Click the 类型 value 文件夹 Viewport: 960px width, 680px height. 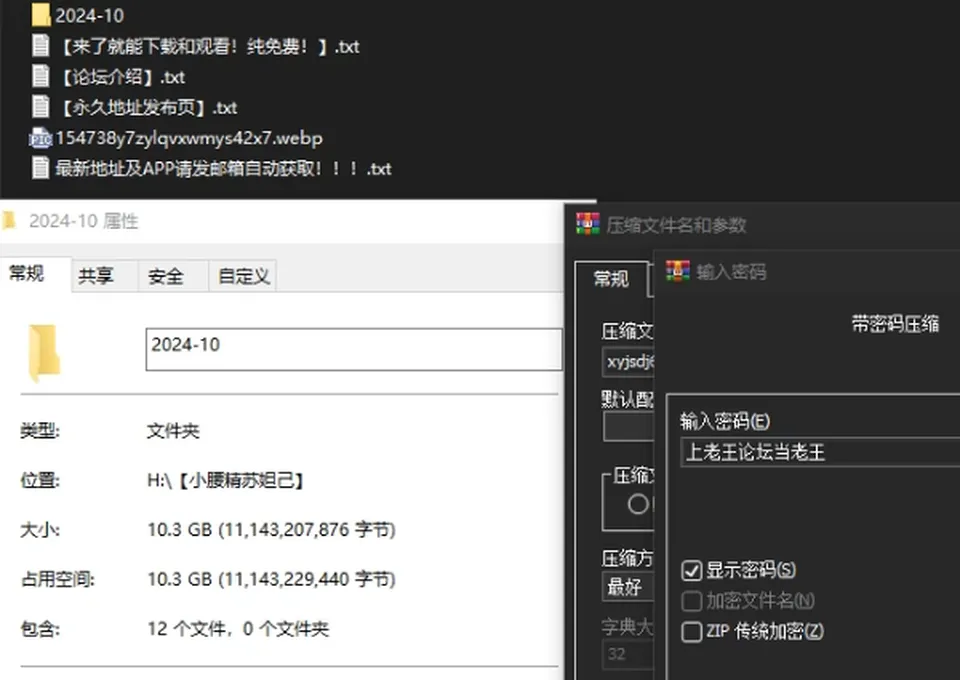173,431
